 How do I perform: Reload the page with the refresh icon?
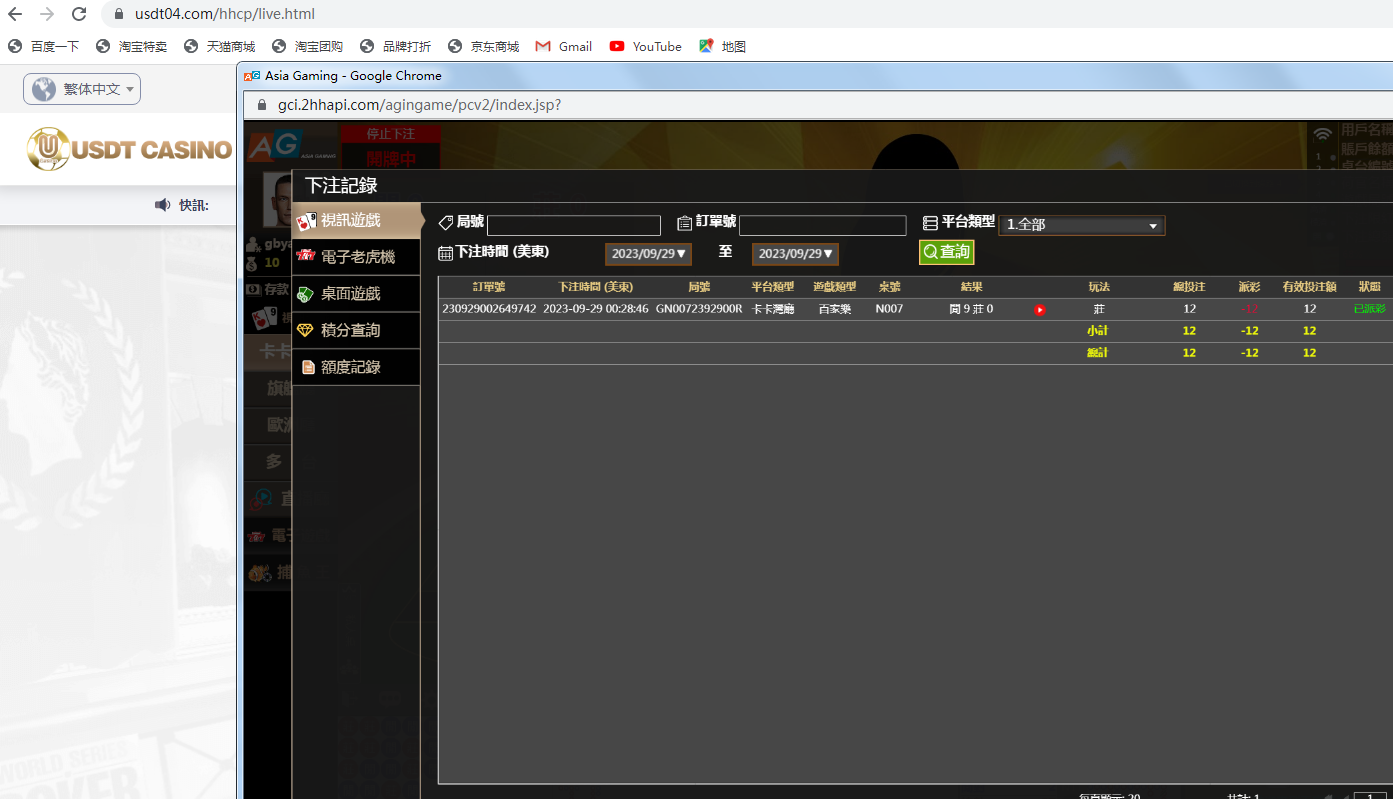coord(79,14)
